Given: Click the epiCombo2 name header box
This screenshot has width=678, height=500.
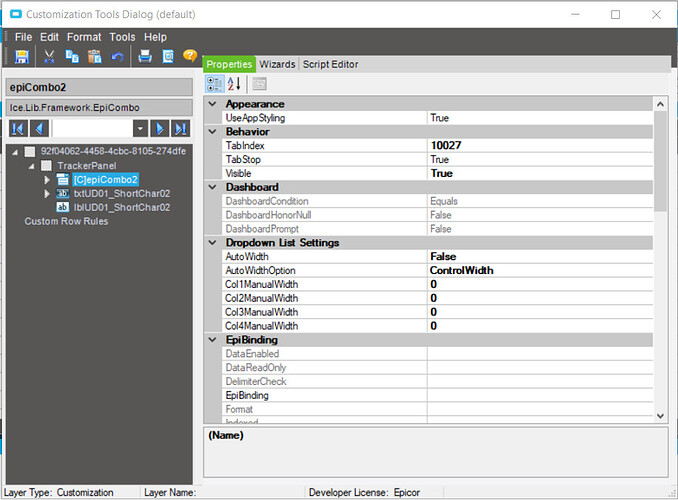Looking at the screenshot, I should 99,87.
